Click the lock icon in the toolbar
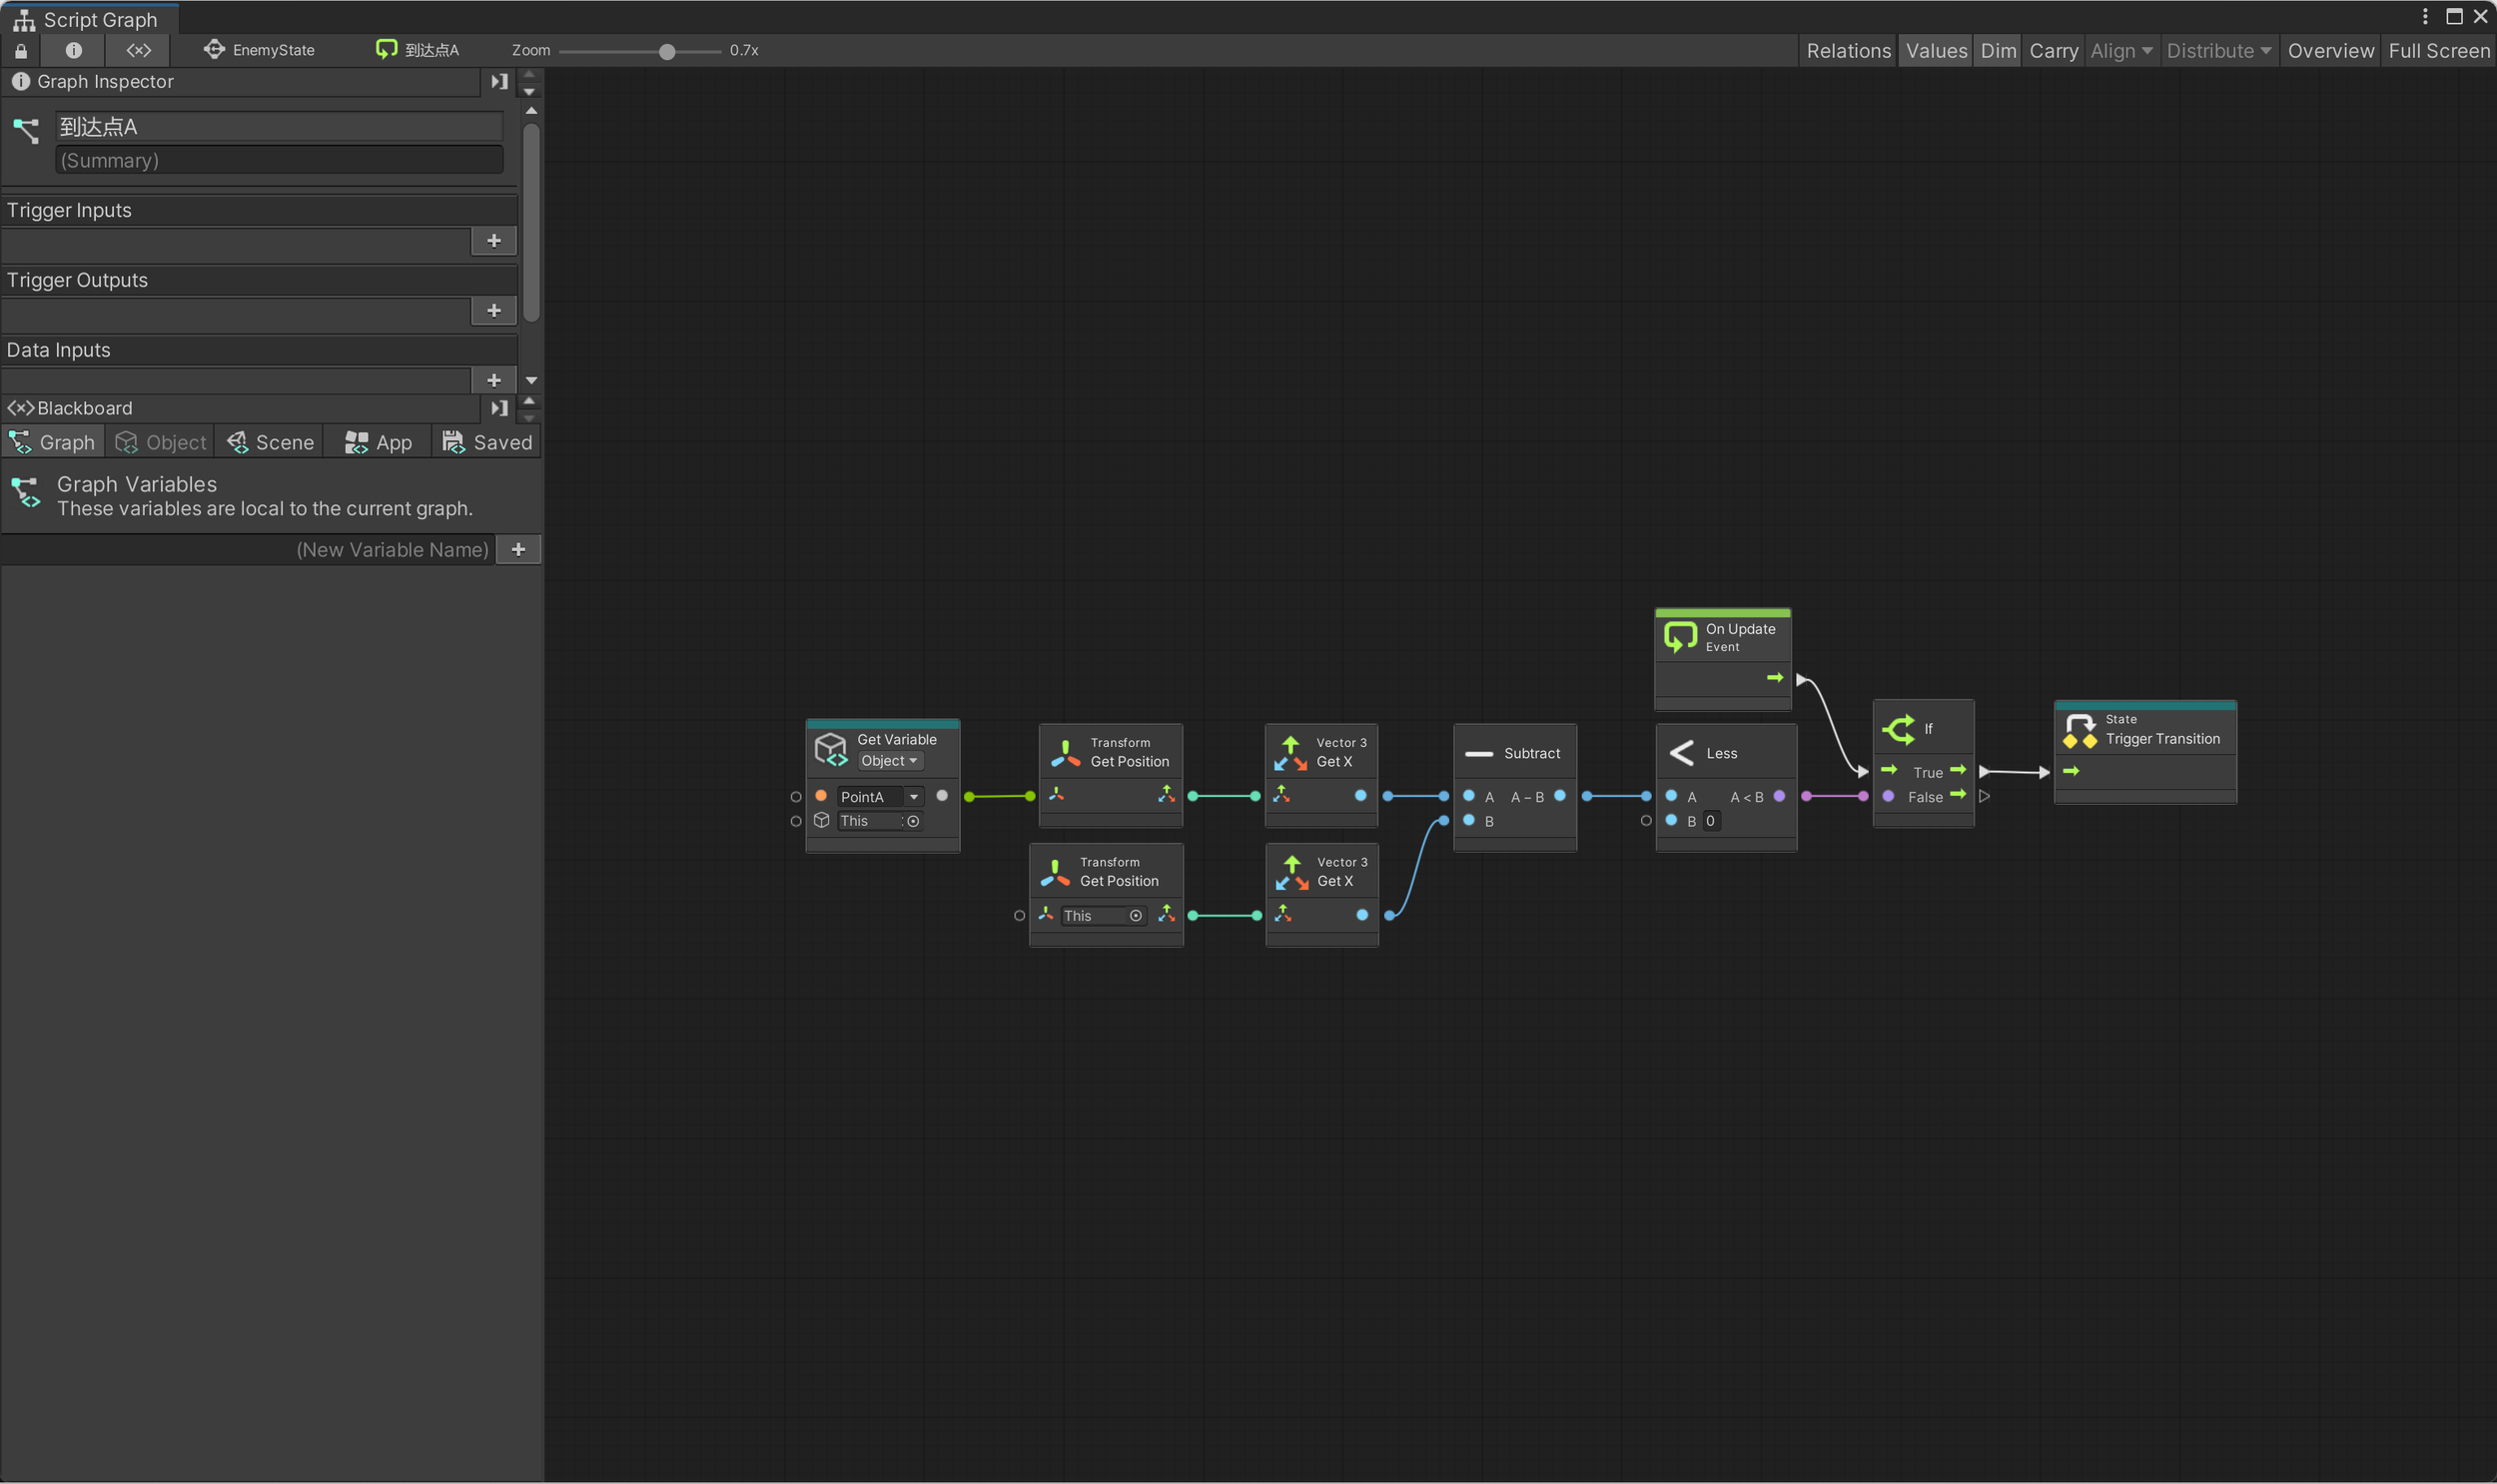Screen dimensions: 2497x1484 pos(21,50)
